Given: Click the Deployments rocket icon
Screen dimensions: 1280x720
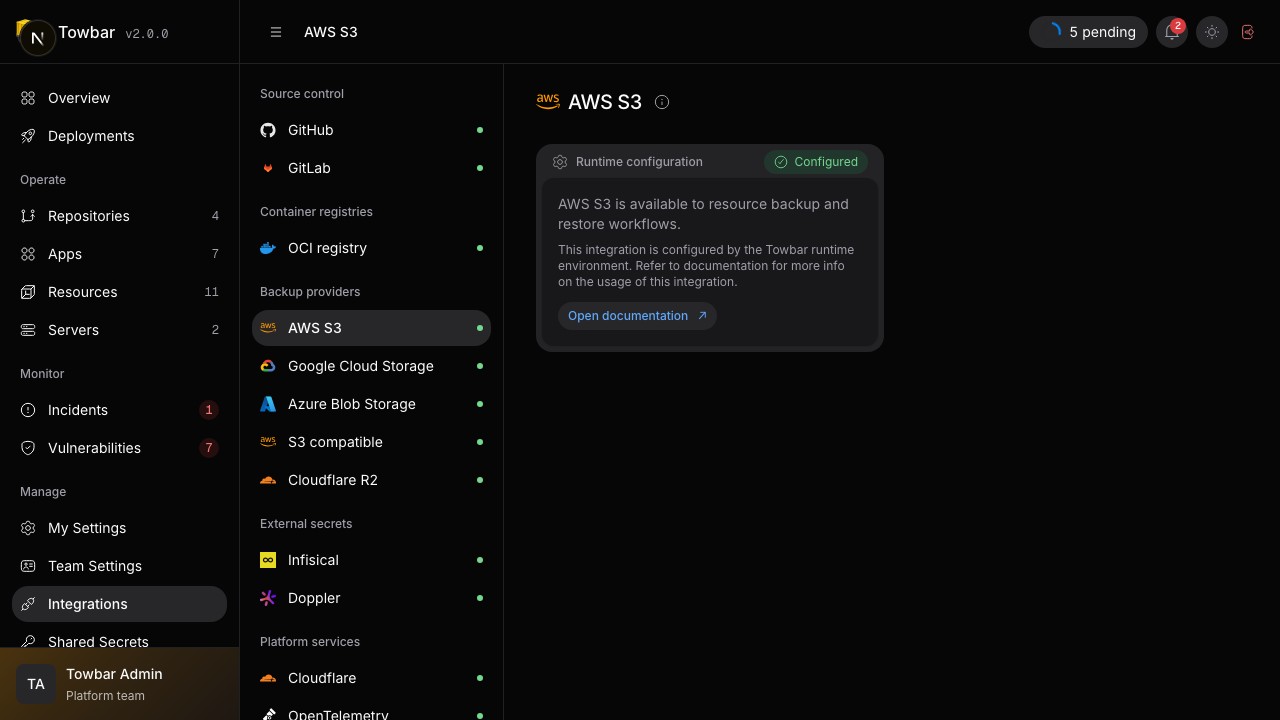Looking at the screenshot, I should click(x=28, y=136).
